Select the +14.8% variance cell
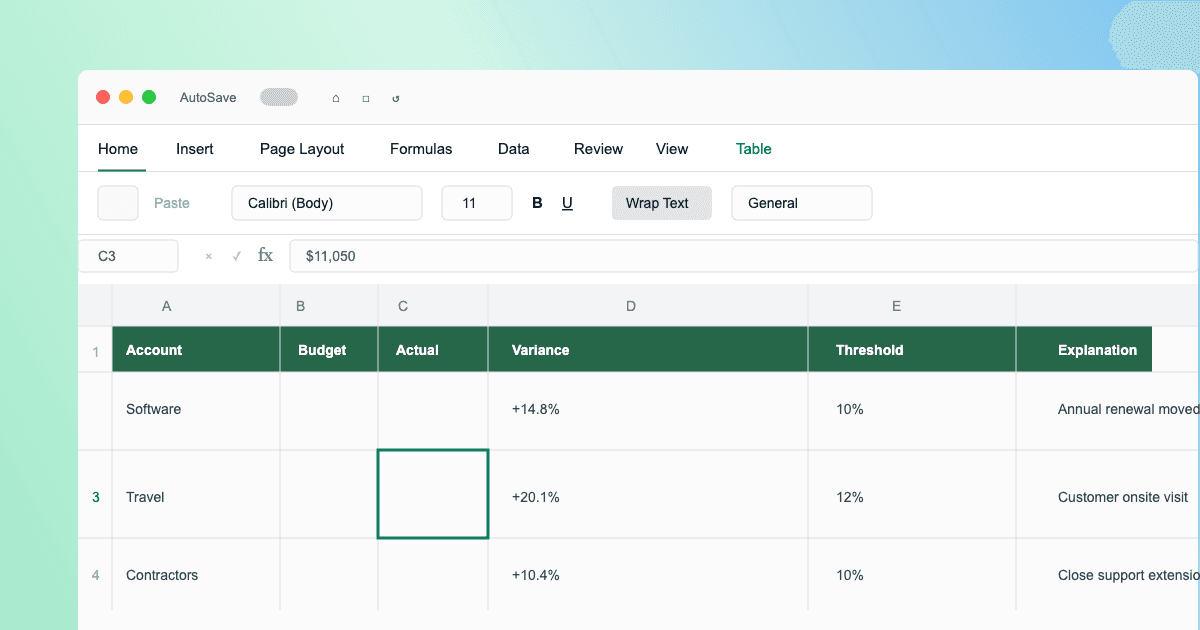The image size is (1200, 630). pyautogui.click(x=648, y=410)
